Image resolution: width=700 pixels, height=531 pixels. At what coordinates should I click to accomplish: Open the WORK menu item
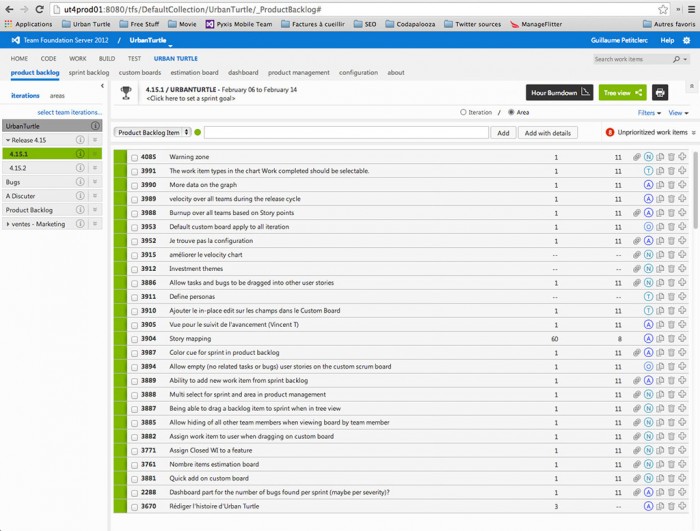77,59
